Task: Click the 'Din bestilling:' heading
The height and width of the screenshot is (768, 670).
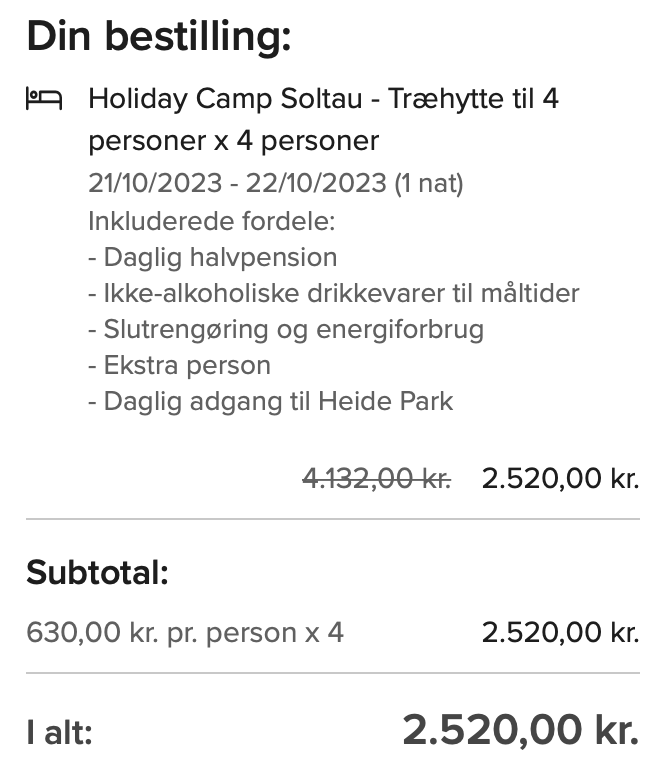Action: pos(159,36)
